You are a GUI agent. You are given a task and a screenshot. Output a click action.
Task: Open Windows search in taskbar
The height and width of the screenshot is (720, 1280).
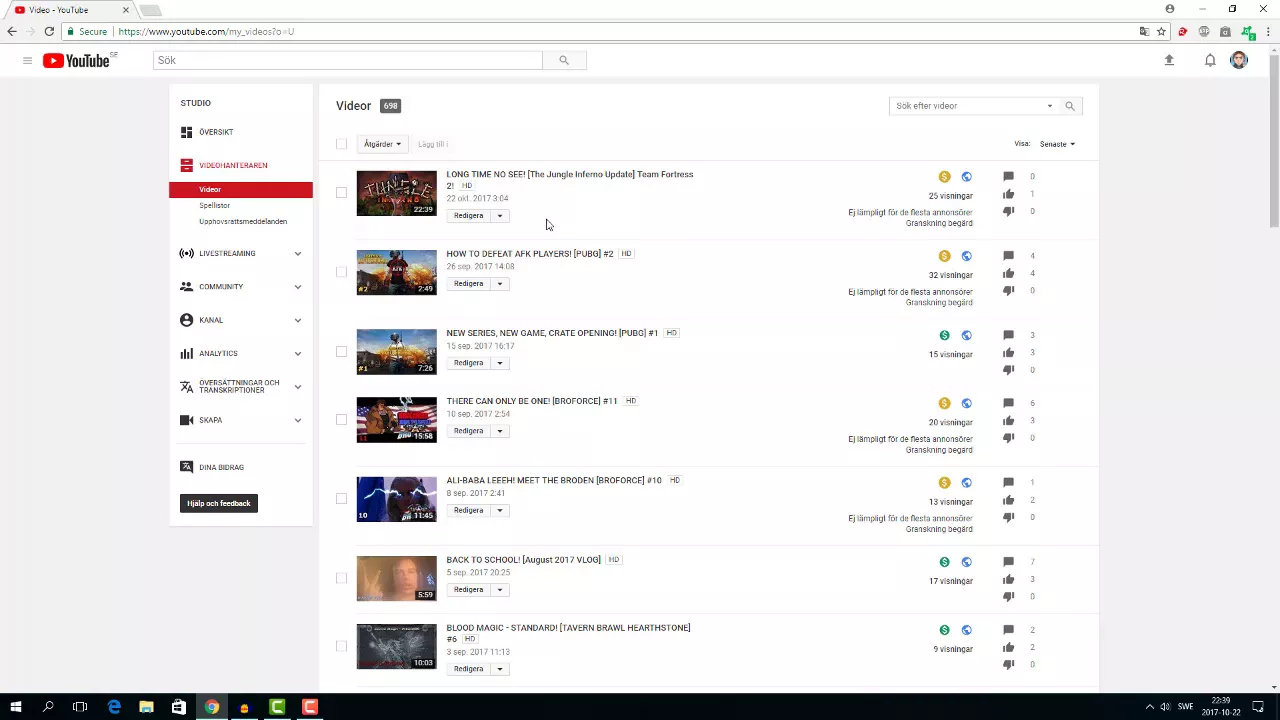point(48,707)
